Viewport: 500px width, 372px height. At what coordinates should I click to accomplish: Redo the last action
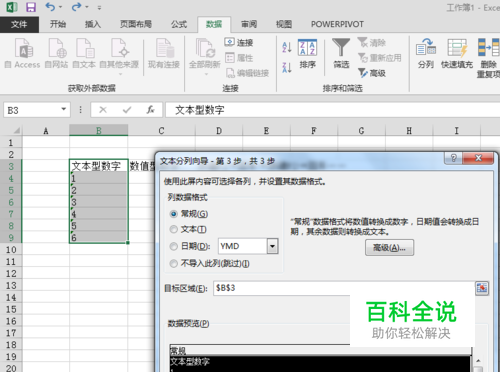click(x=77, y=7)
